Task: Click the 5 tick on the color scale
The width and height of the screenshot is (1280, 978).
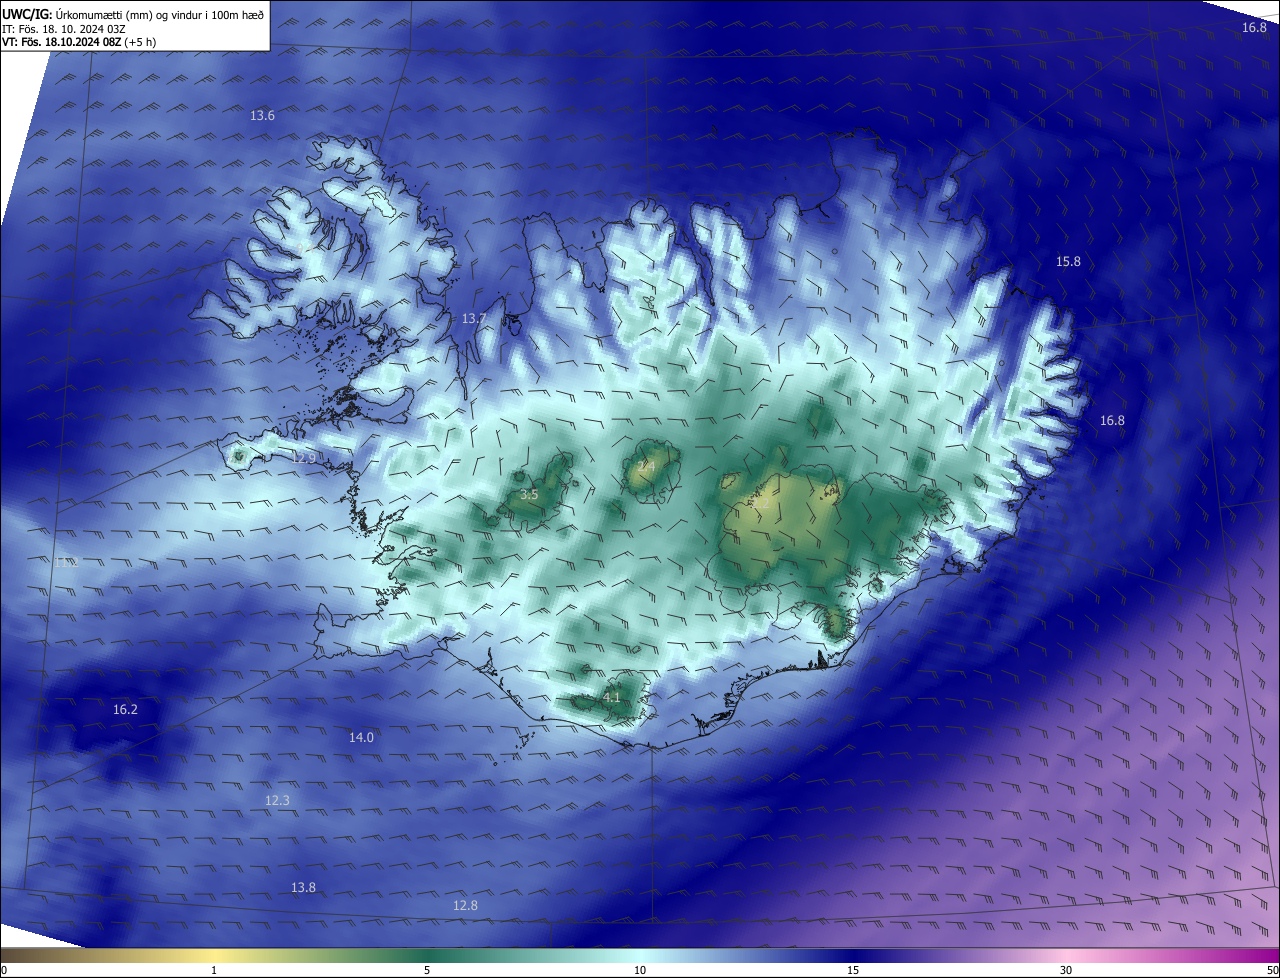Action: click(427, 970)
